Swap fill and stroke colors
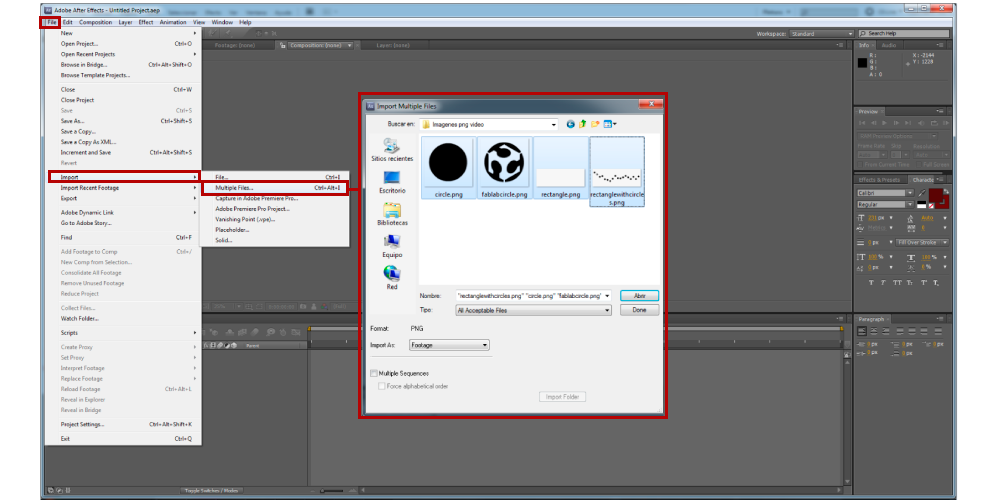Image resolution: width=1000 pixels, height=500 pixels. point(946,191)
